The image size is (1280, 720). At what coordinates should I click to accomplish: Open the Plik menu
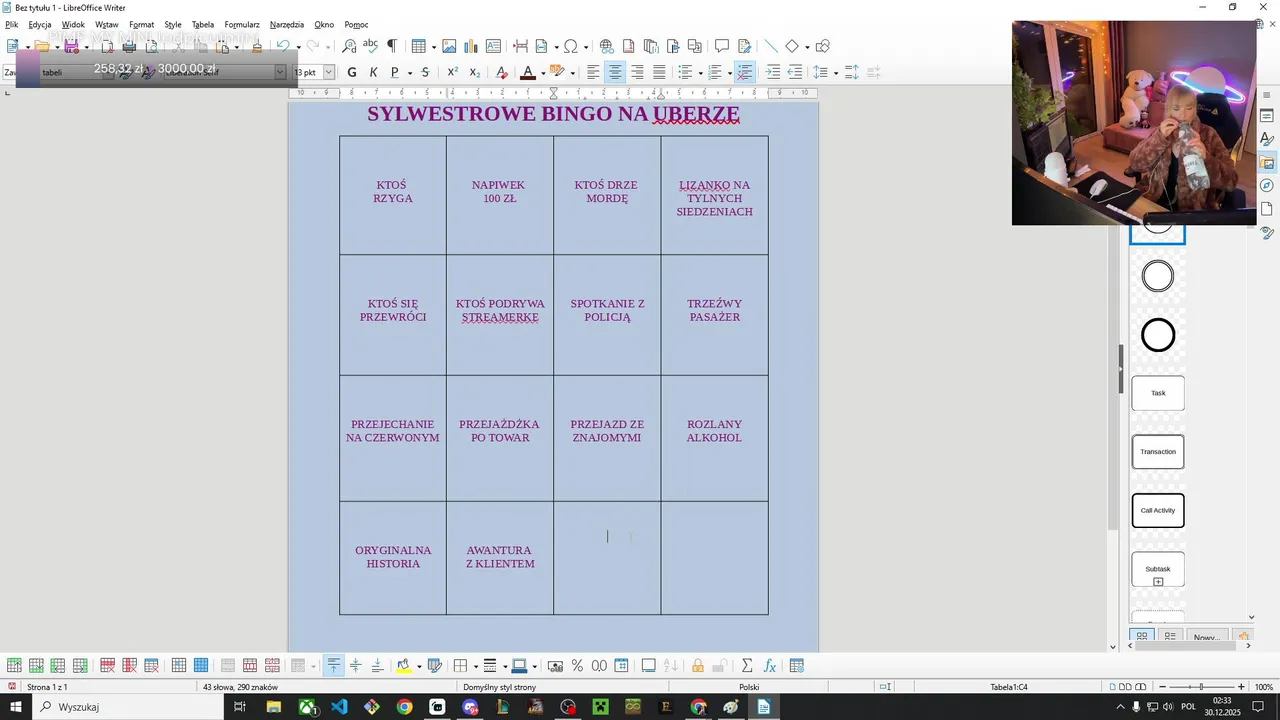point(12,24)
